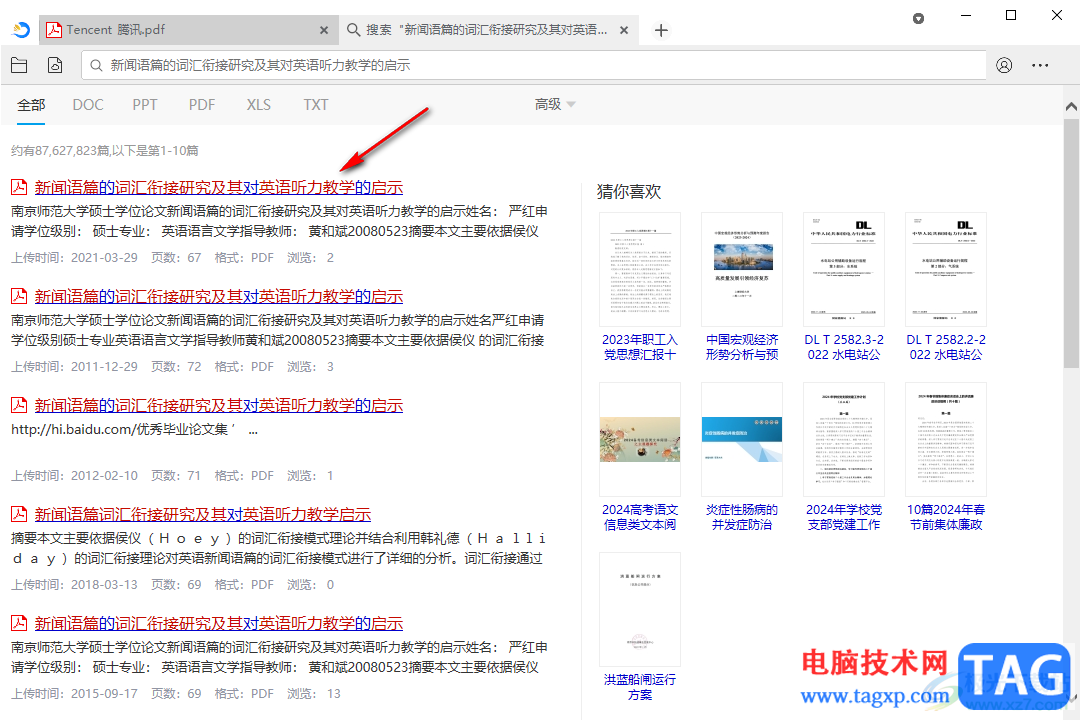Click the 炎症性肠病的并发症防治 link

click(x=742, y=517)
